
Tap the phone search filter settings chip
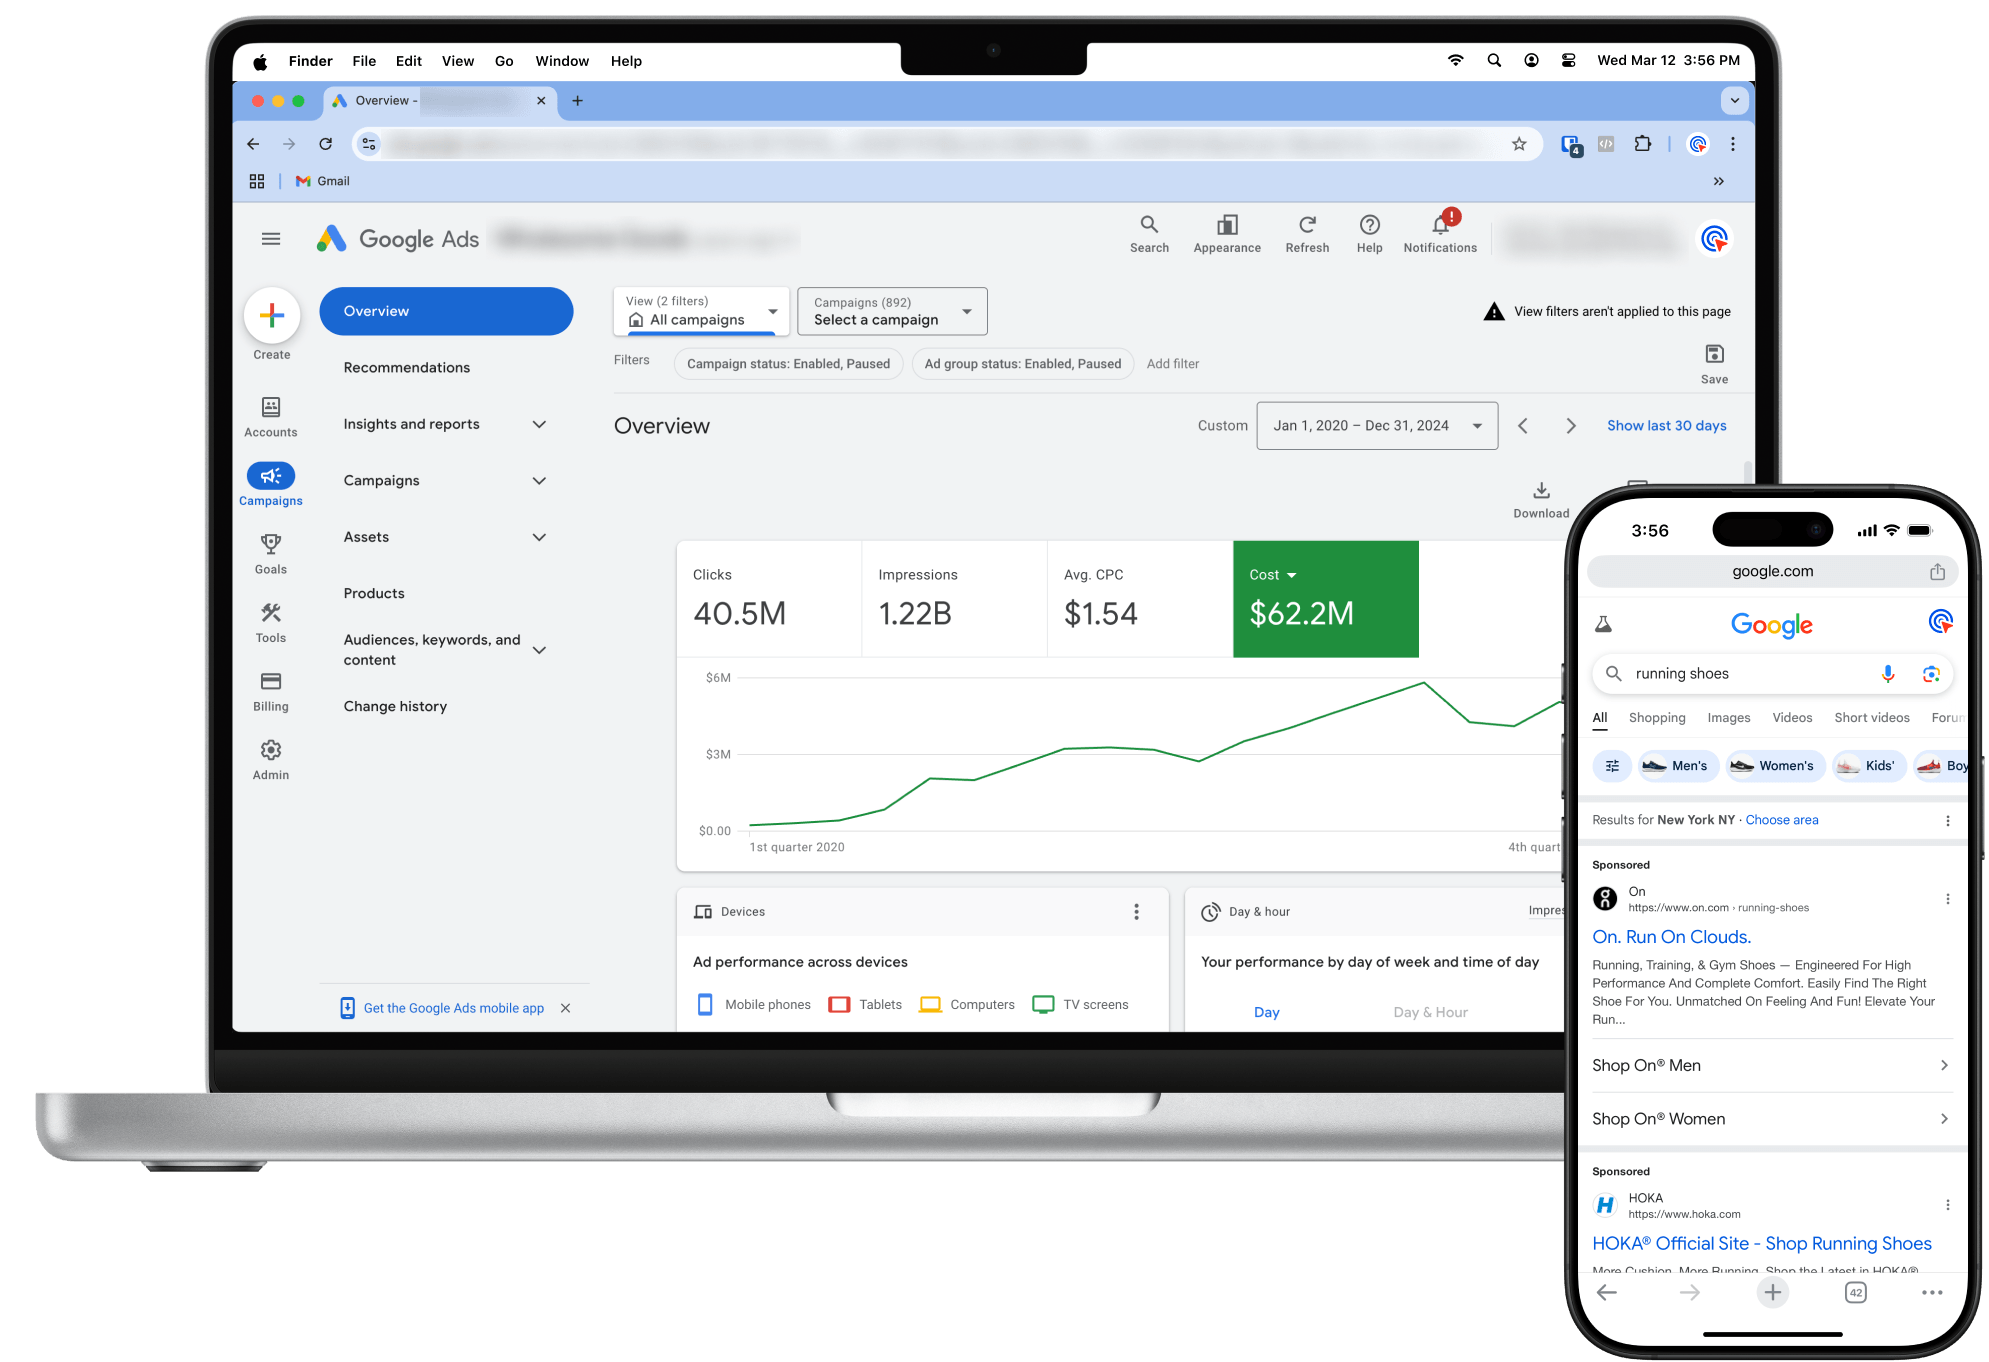coord(1612,766)
